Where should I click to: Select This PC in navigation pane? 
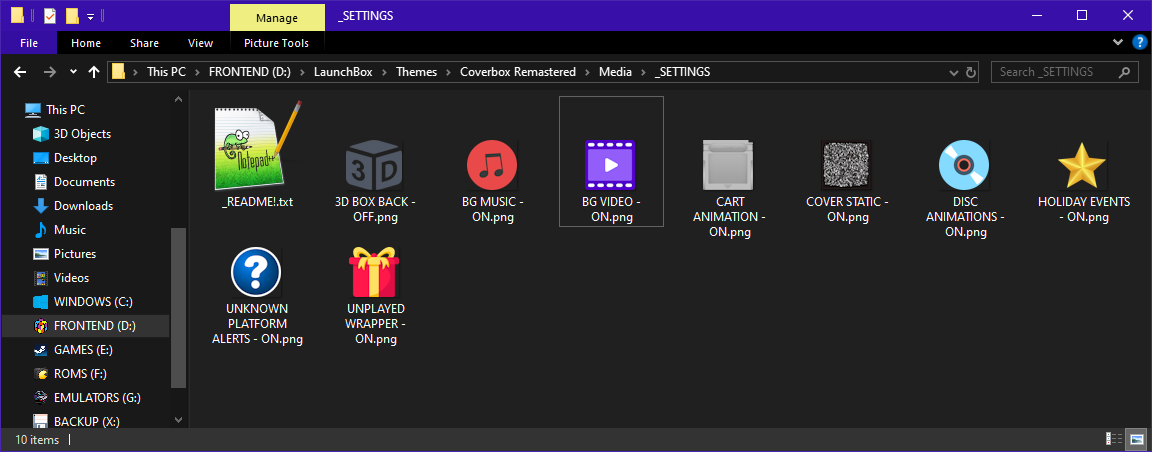pos(65,110)
